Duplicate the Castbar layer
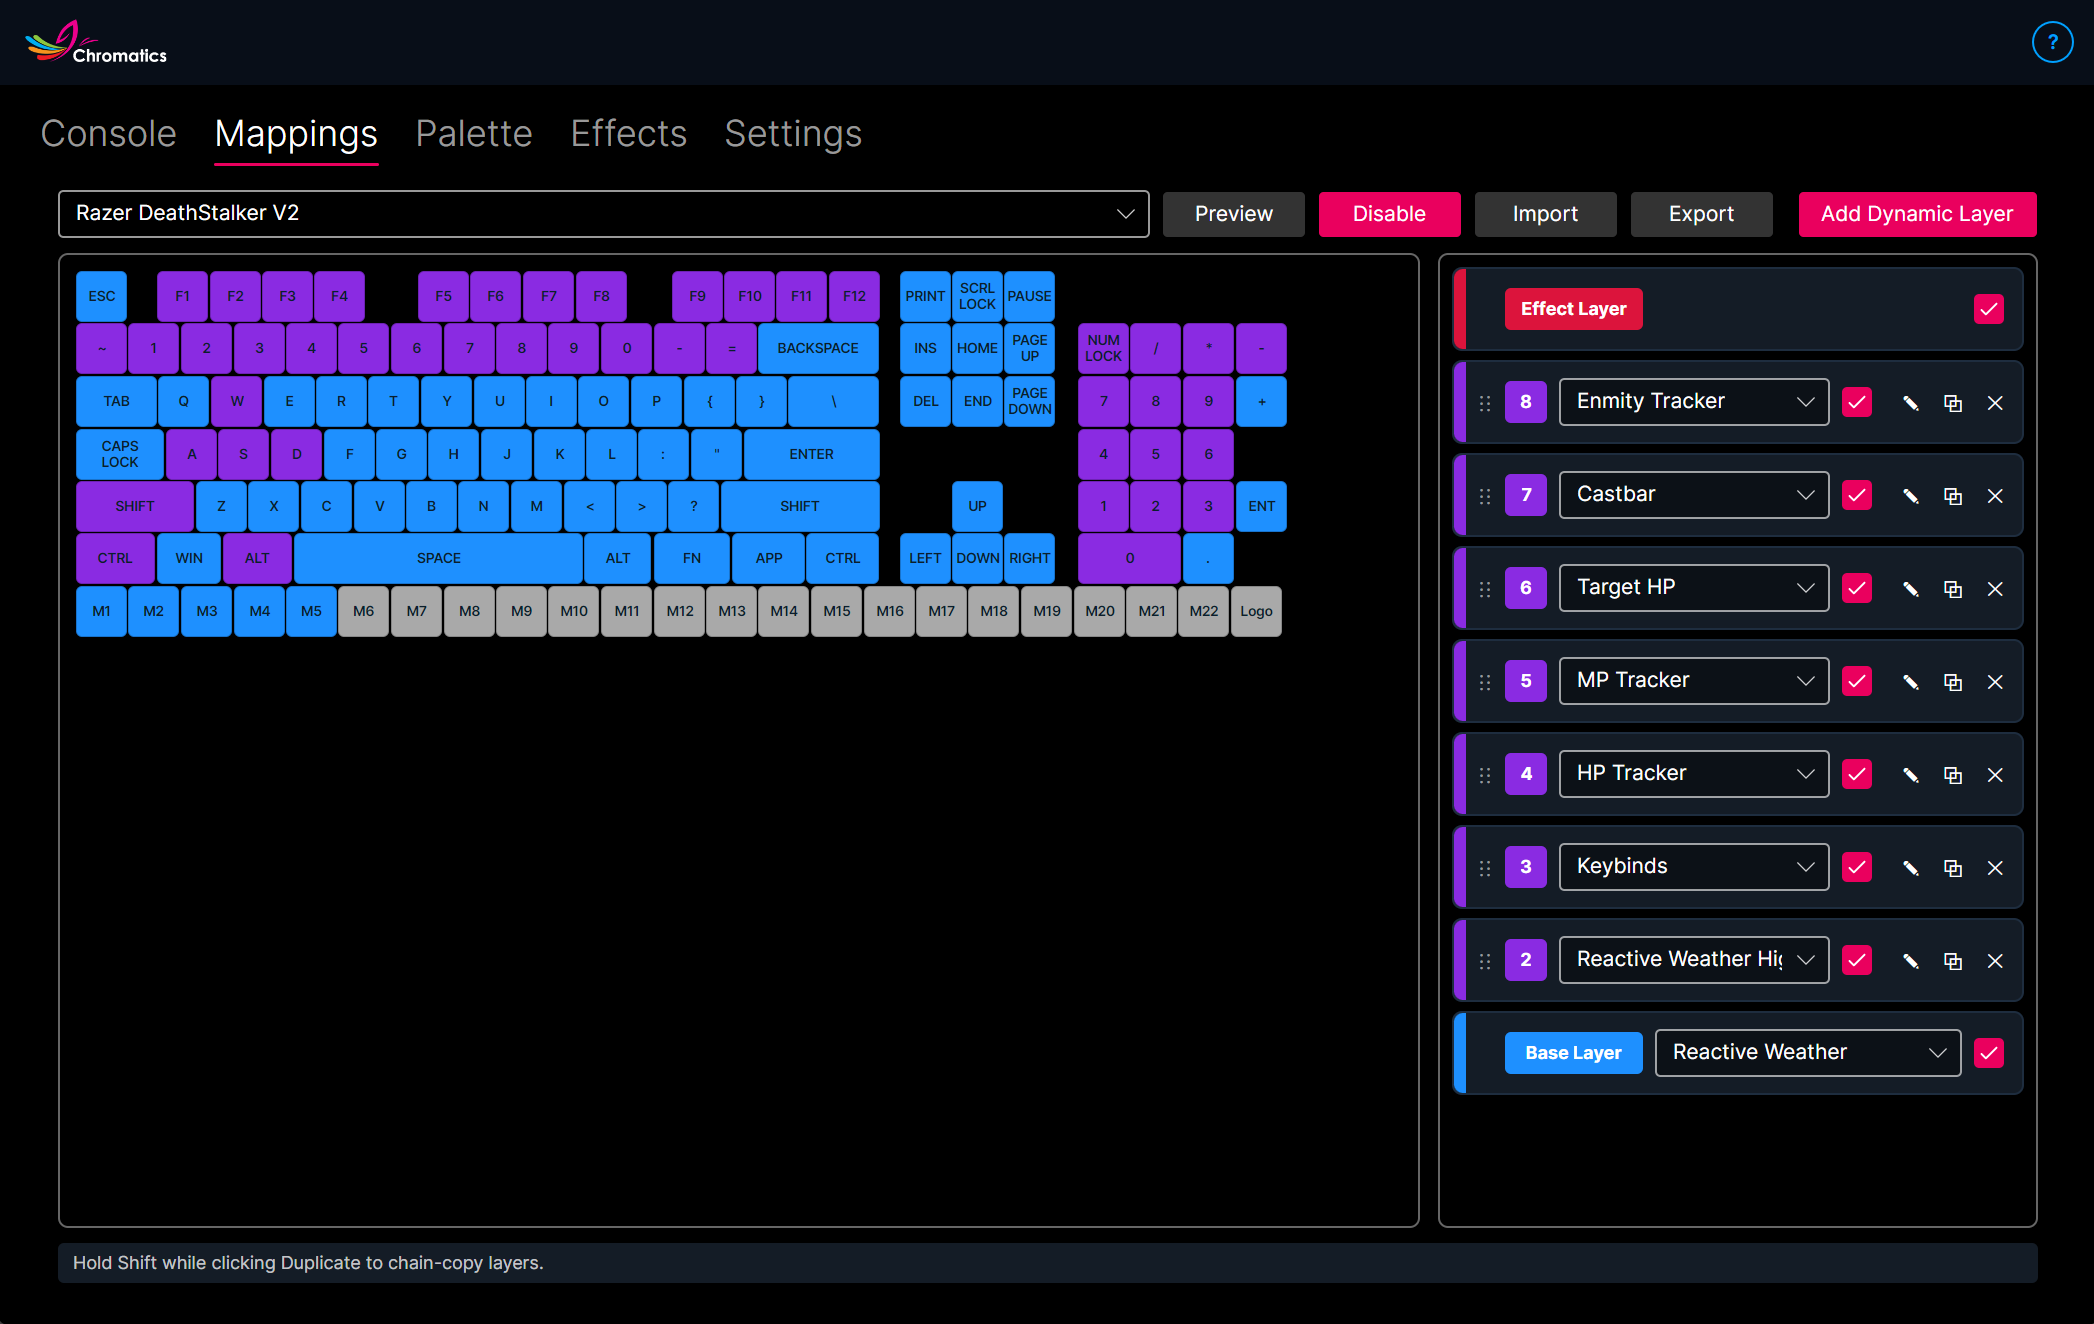This screenshot has height=1324, width=2094. (x=1952, y=496)
